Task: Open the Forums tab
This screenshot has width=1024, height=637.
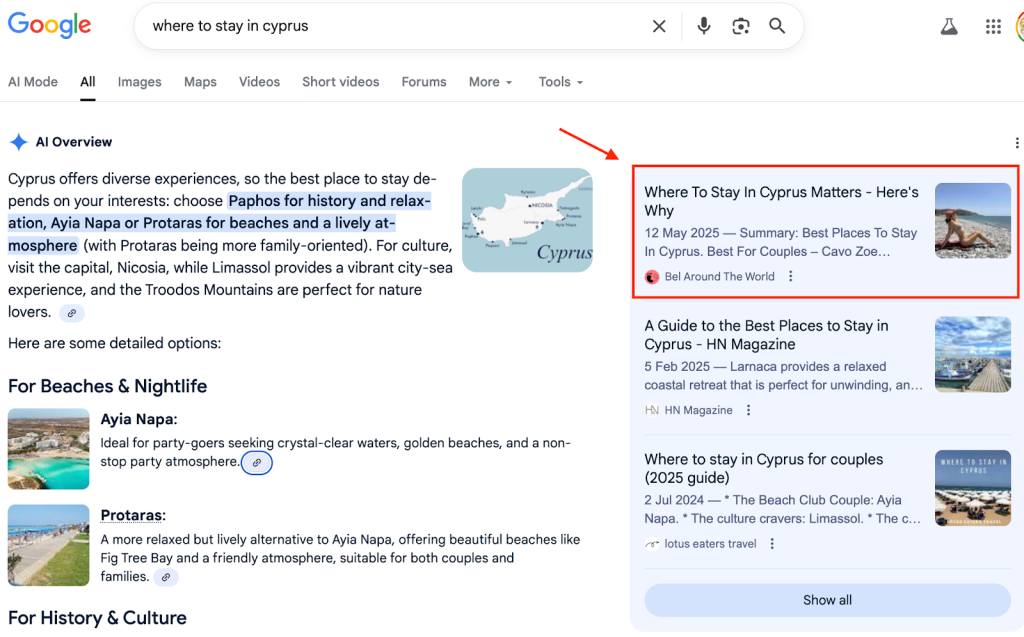Action: coord(424,82)
